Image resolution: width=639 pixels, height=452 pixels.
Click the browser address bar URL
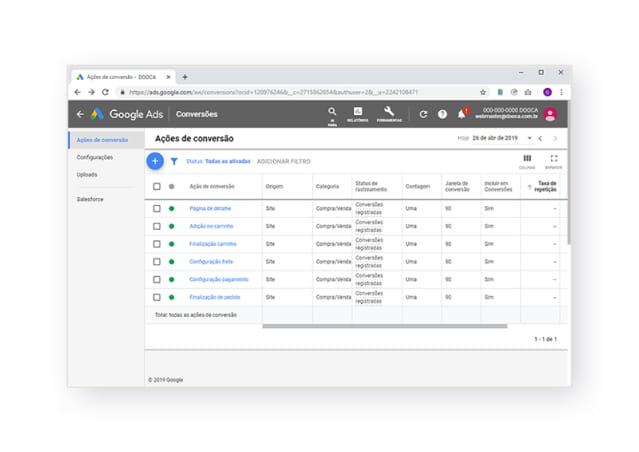tap(273, 92)
